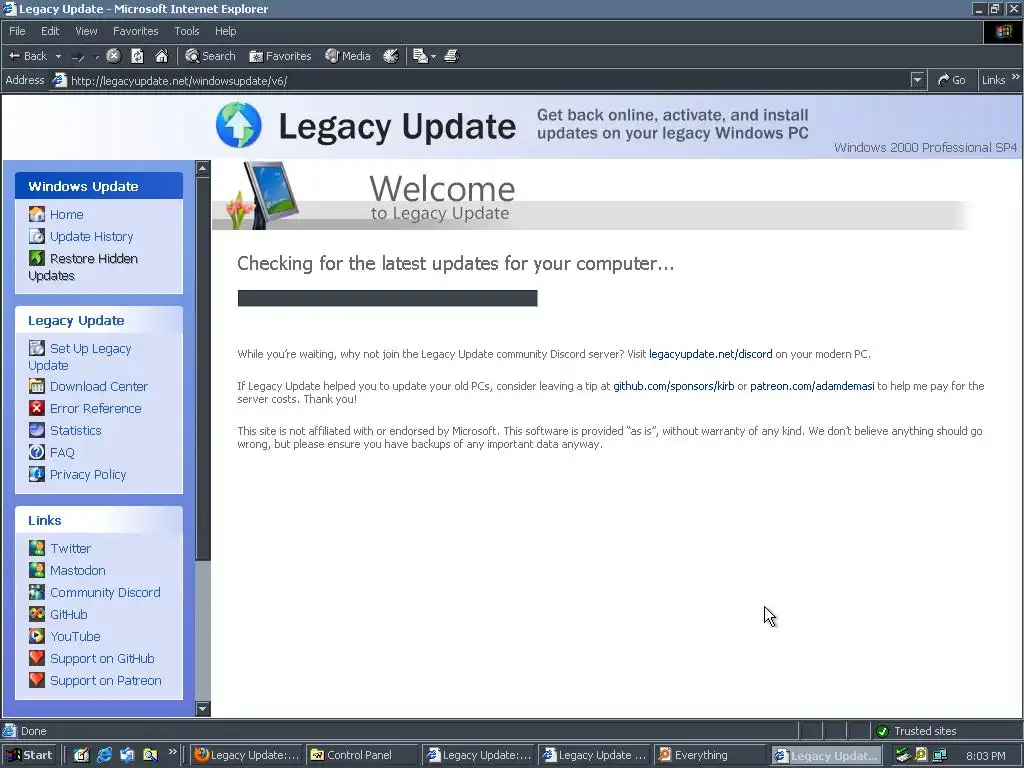This screenshot has height=768, width=1024.
Task: Click the FAQ question mark icon
Action: pos(37,452)
